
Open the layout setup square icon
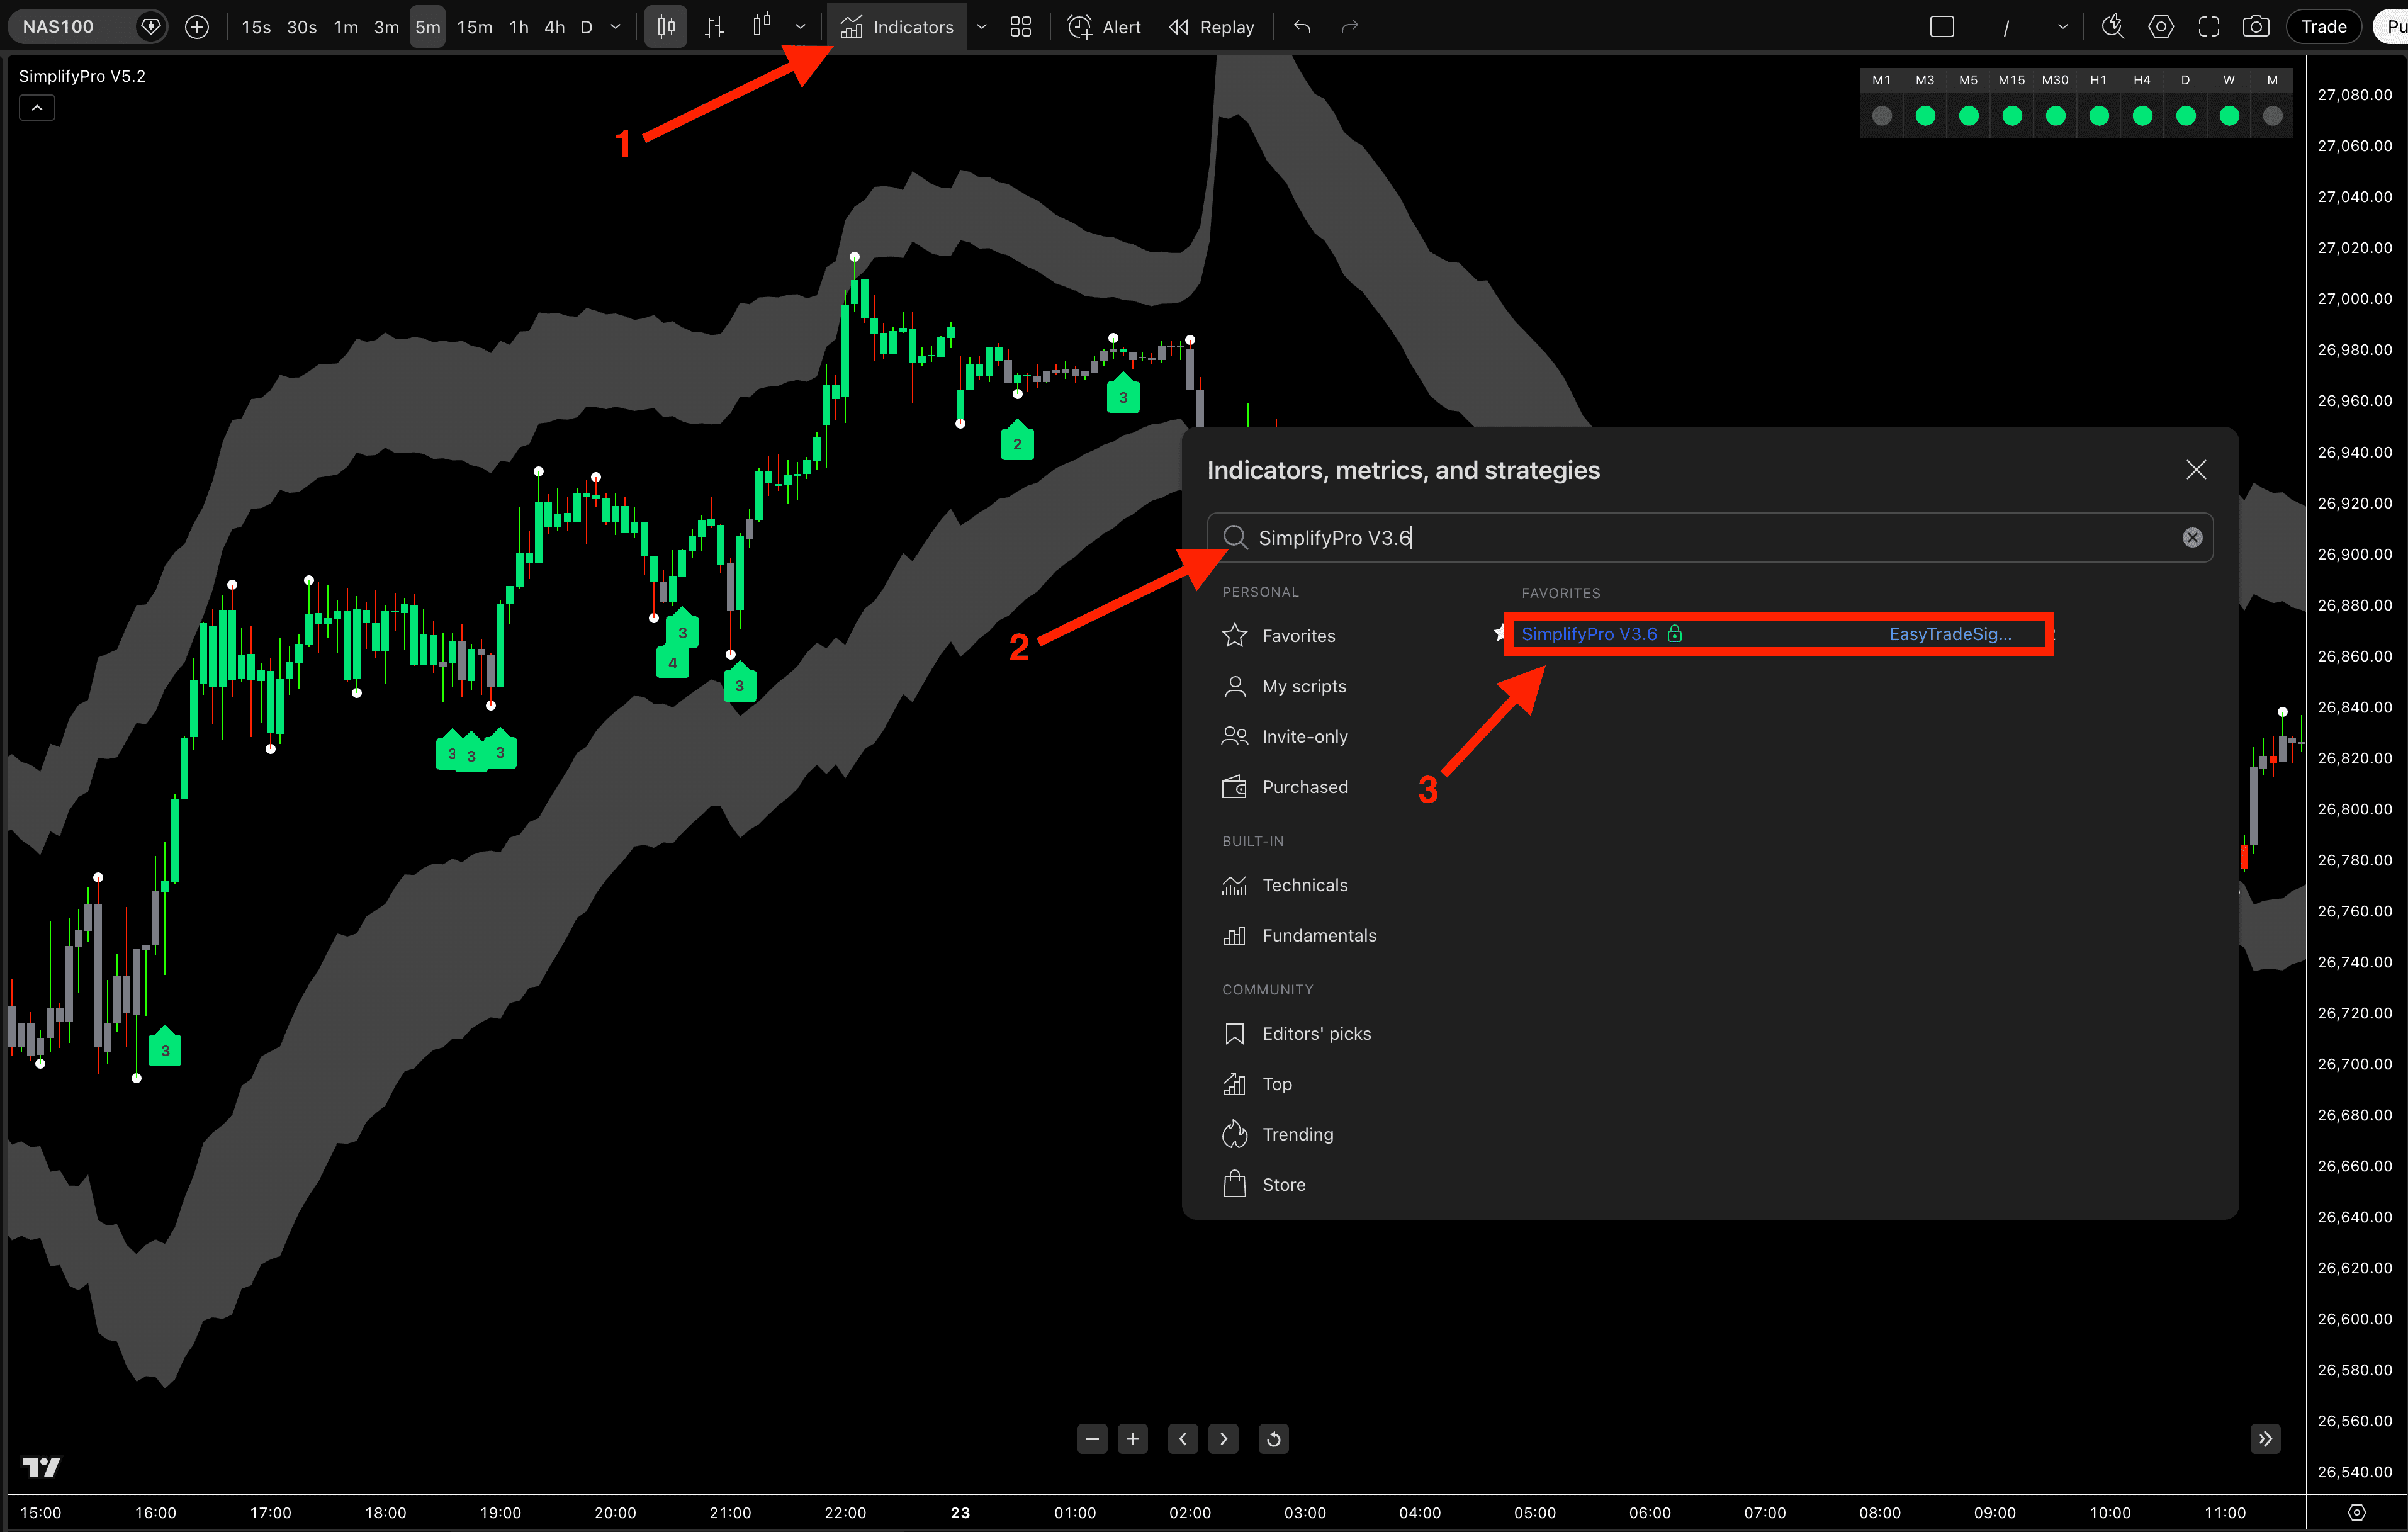point(1941,27)
